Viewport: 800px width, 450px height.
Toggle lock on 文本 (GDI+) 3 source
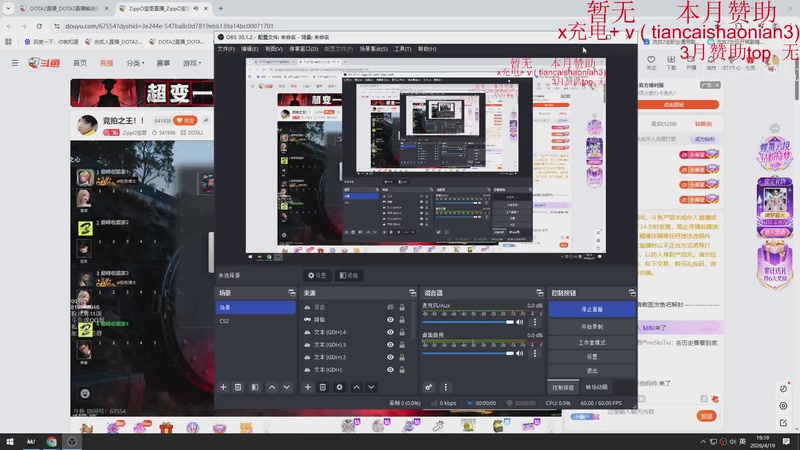coord(402,344)
